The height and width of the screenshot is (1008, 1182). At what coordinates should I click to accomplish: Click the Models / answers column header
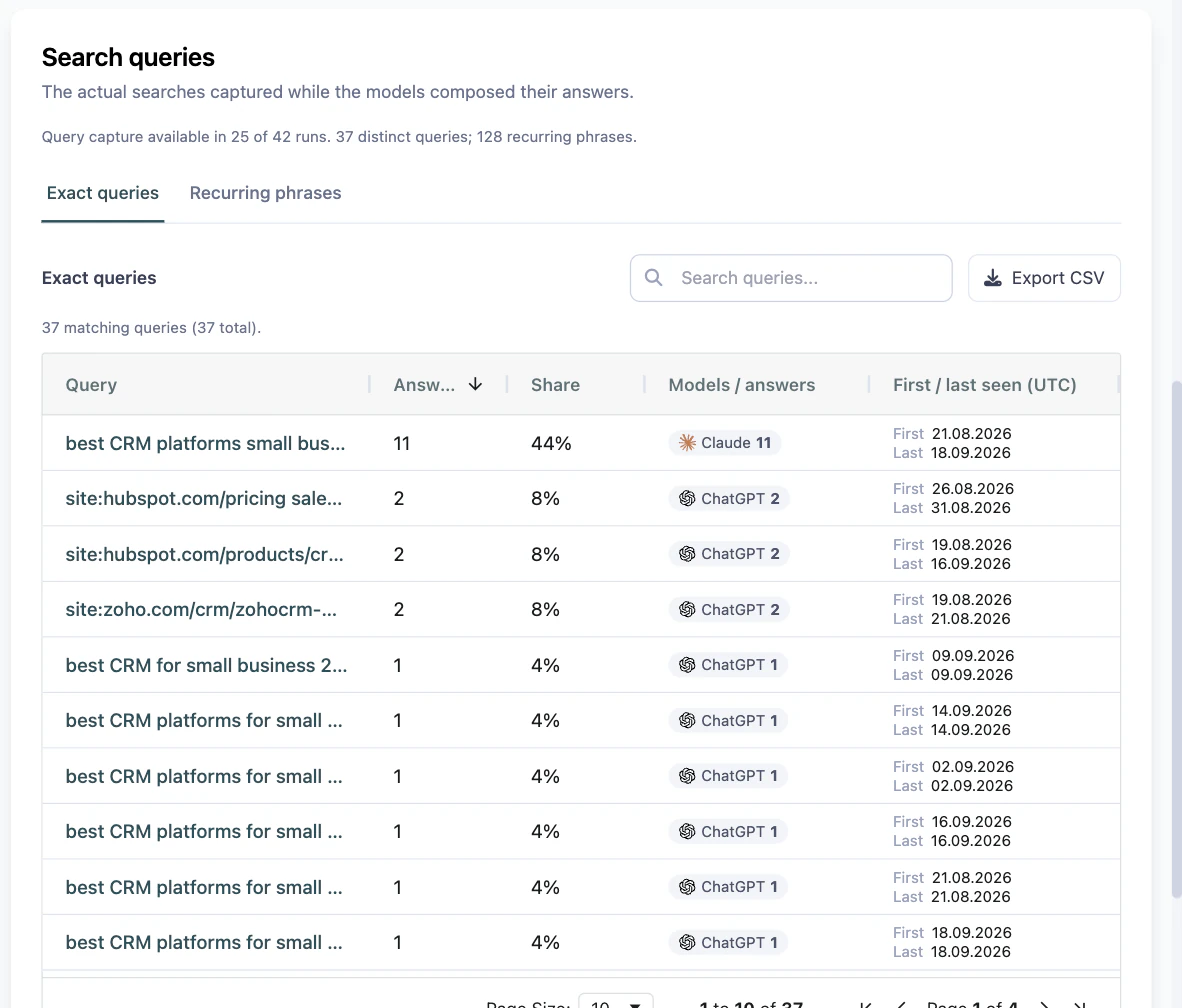742,385
